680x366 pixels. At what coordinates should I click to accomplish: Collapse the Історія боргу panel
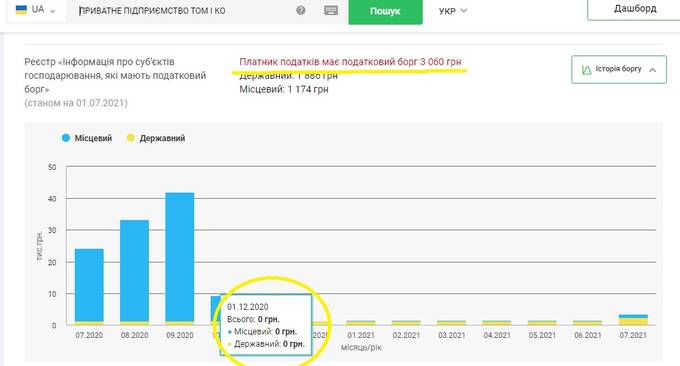pos(619,69)
